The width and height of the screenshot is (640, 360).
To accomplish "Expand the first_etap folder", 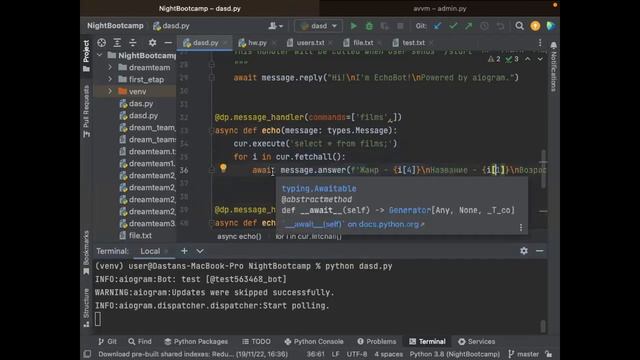I will (110, 79).
